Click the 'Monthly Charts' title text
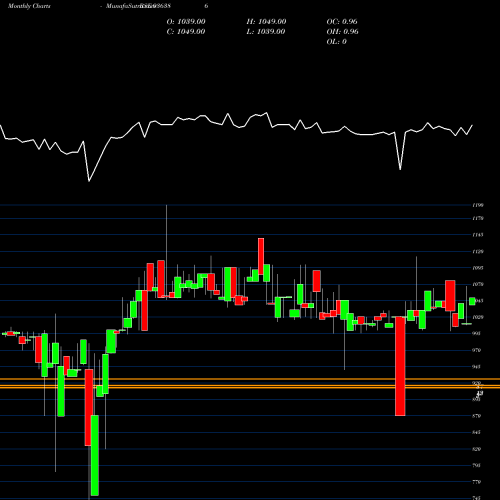This screenshot has height=500, width=500. point(29,6)
